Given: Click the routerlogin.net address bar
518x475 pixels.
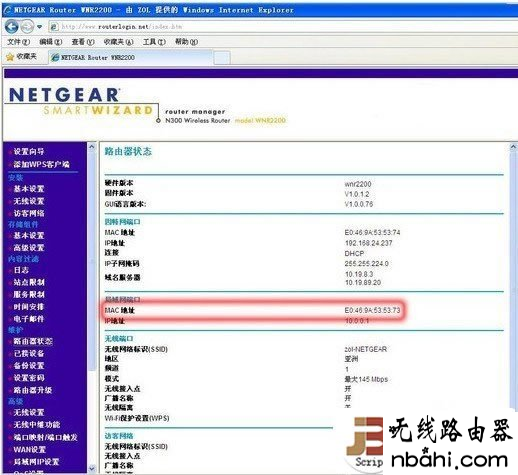Looking at the screenshot, I should 283,27.
